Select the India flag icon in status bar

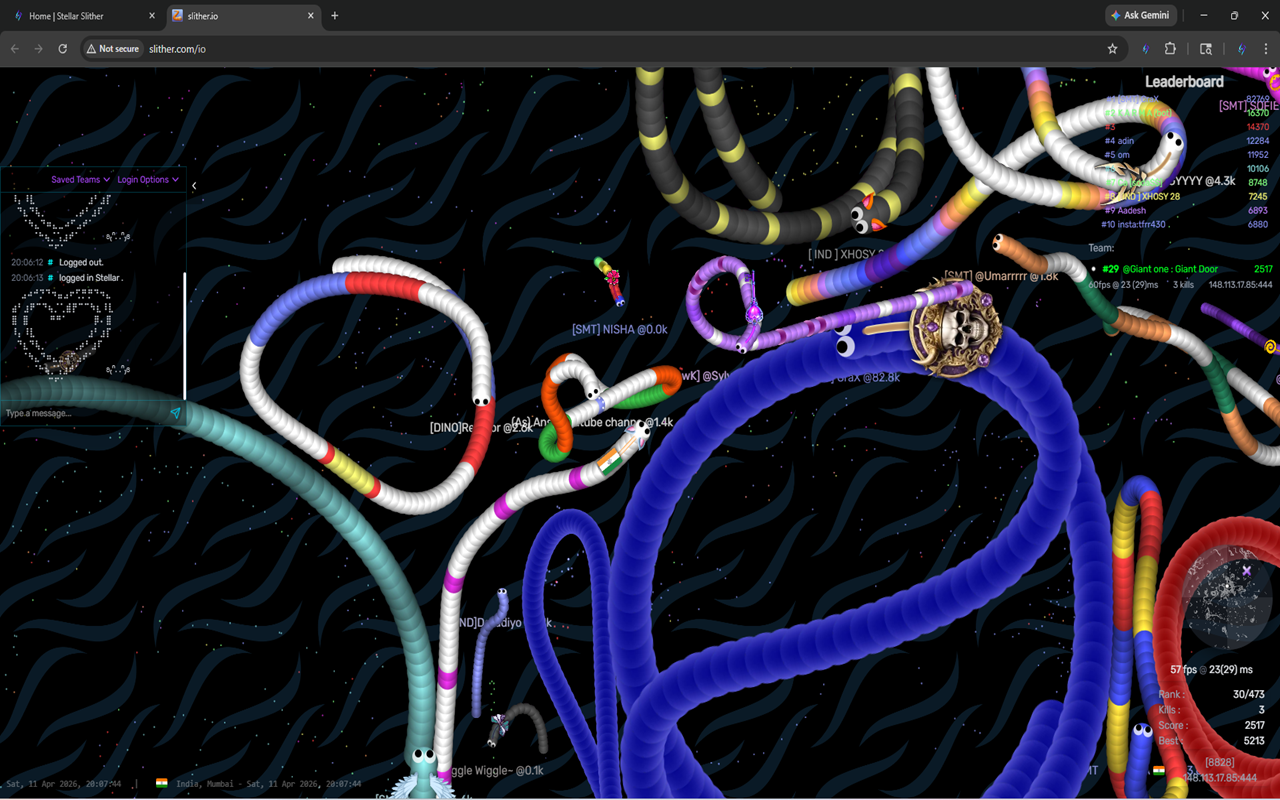[161, 783]
